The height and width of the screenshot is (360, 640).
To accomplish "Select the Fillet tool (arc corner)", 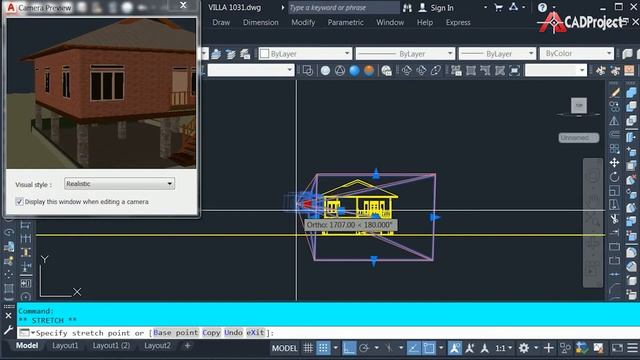I will click(x=615, y=290).
